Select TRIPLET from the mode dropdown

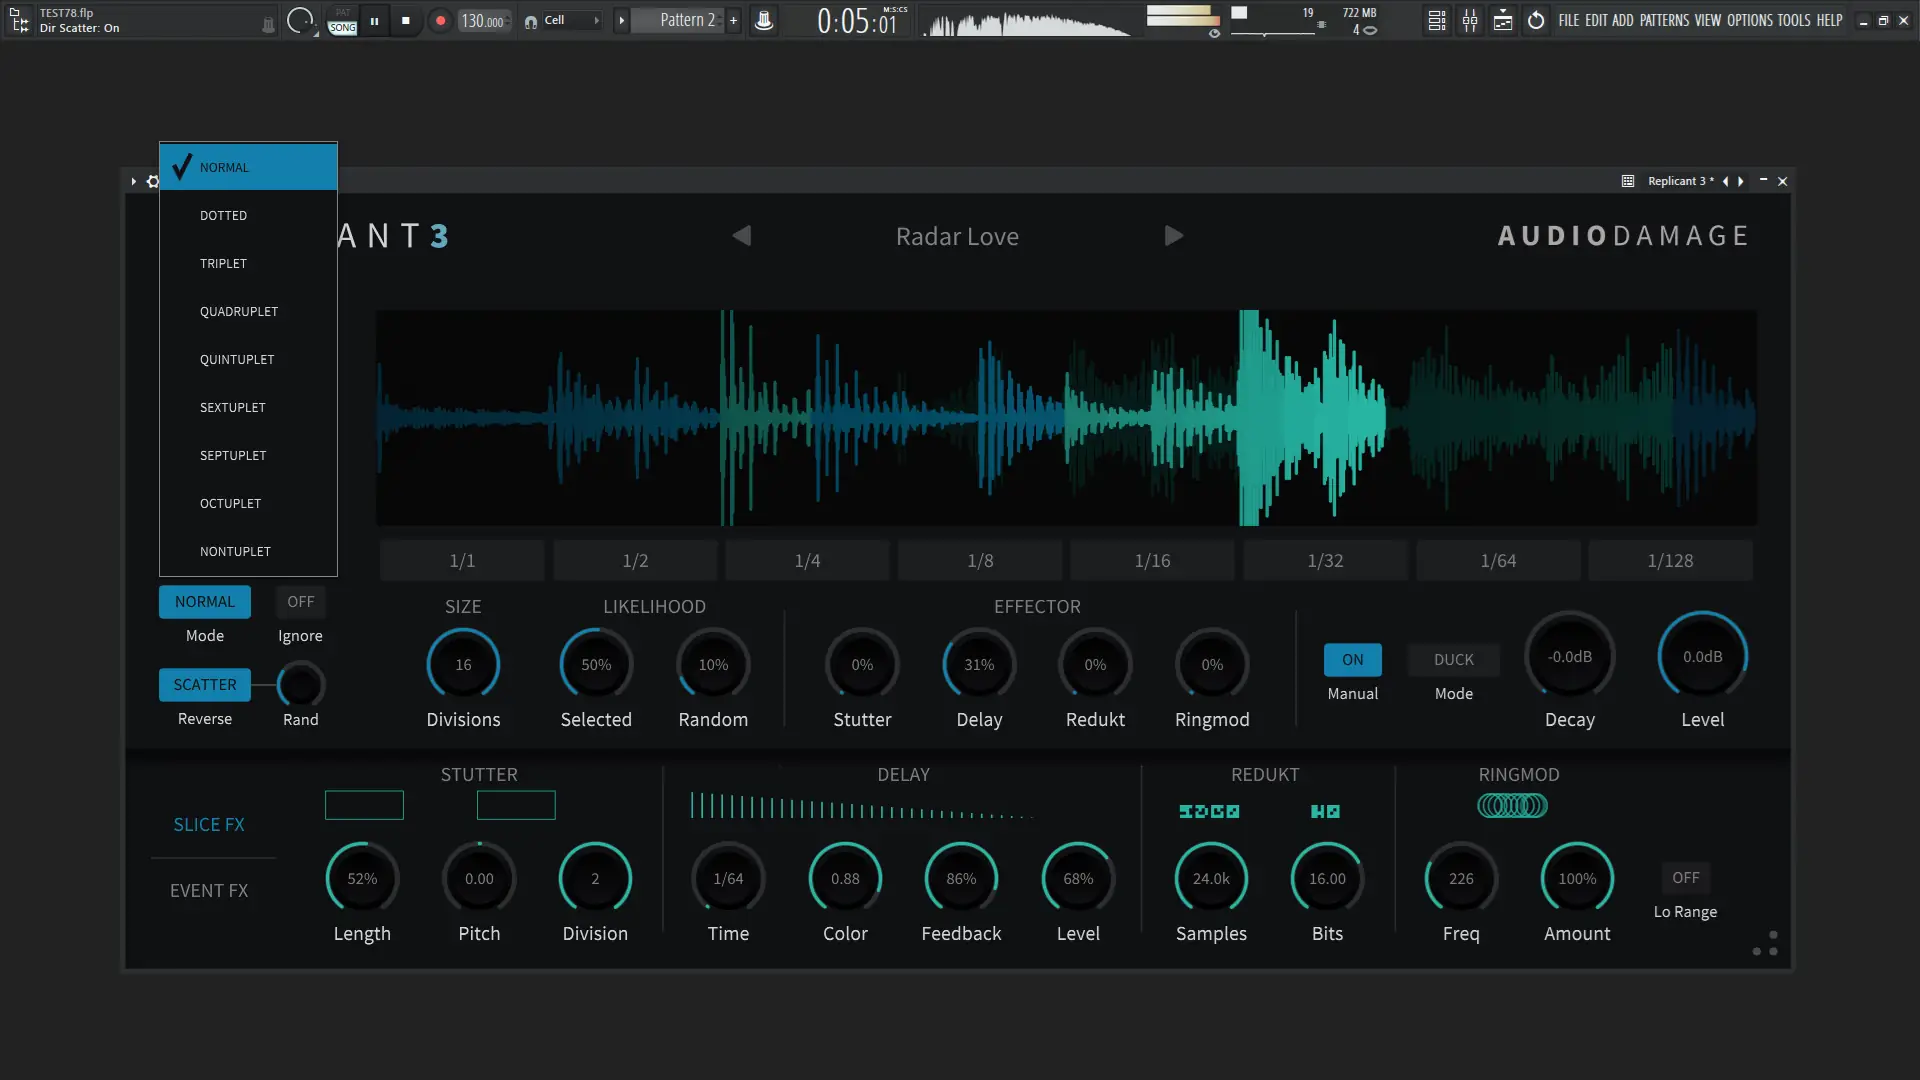pyautogui.click(x=223, y=264)
